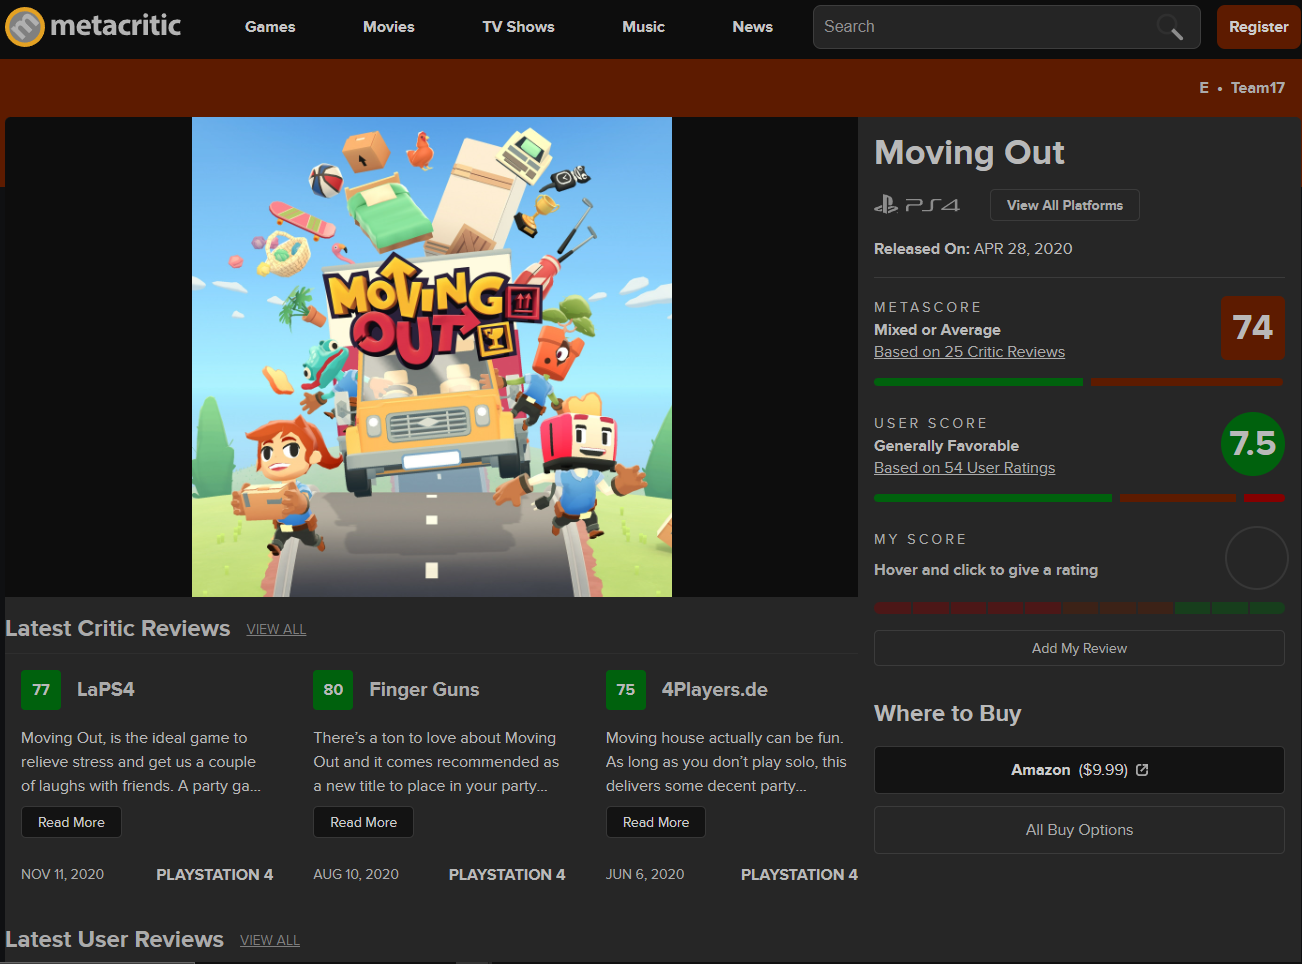Click the 4Players.de publication name
The image size is (1302, 964).
tap(714, 690)
